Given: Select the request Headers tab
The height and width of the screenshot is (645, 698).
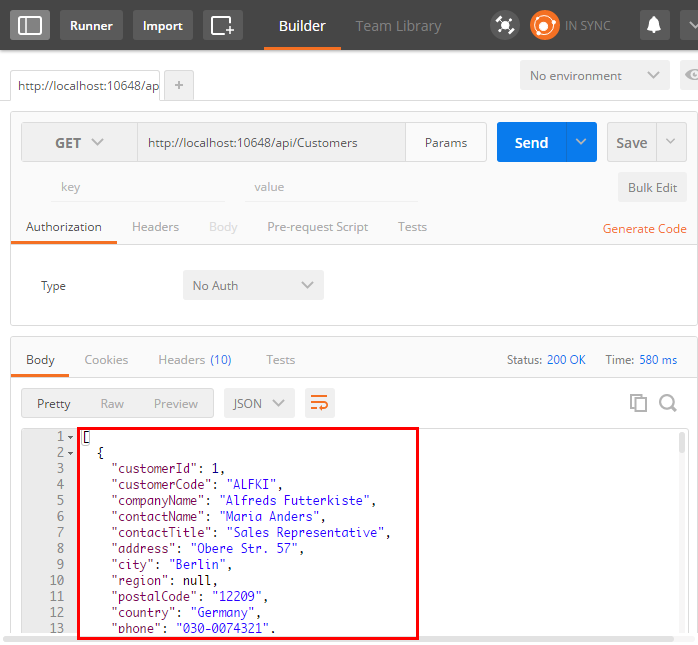Looking at the screenshot, I should coord(155,227).
